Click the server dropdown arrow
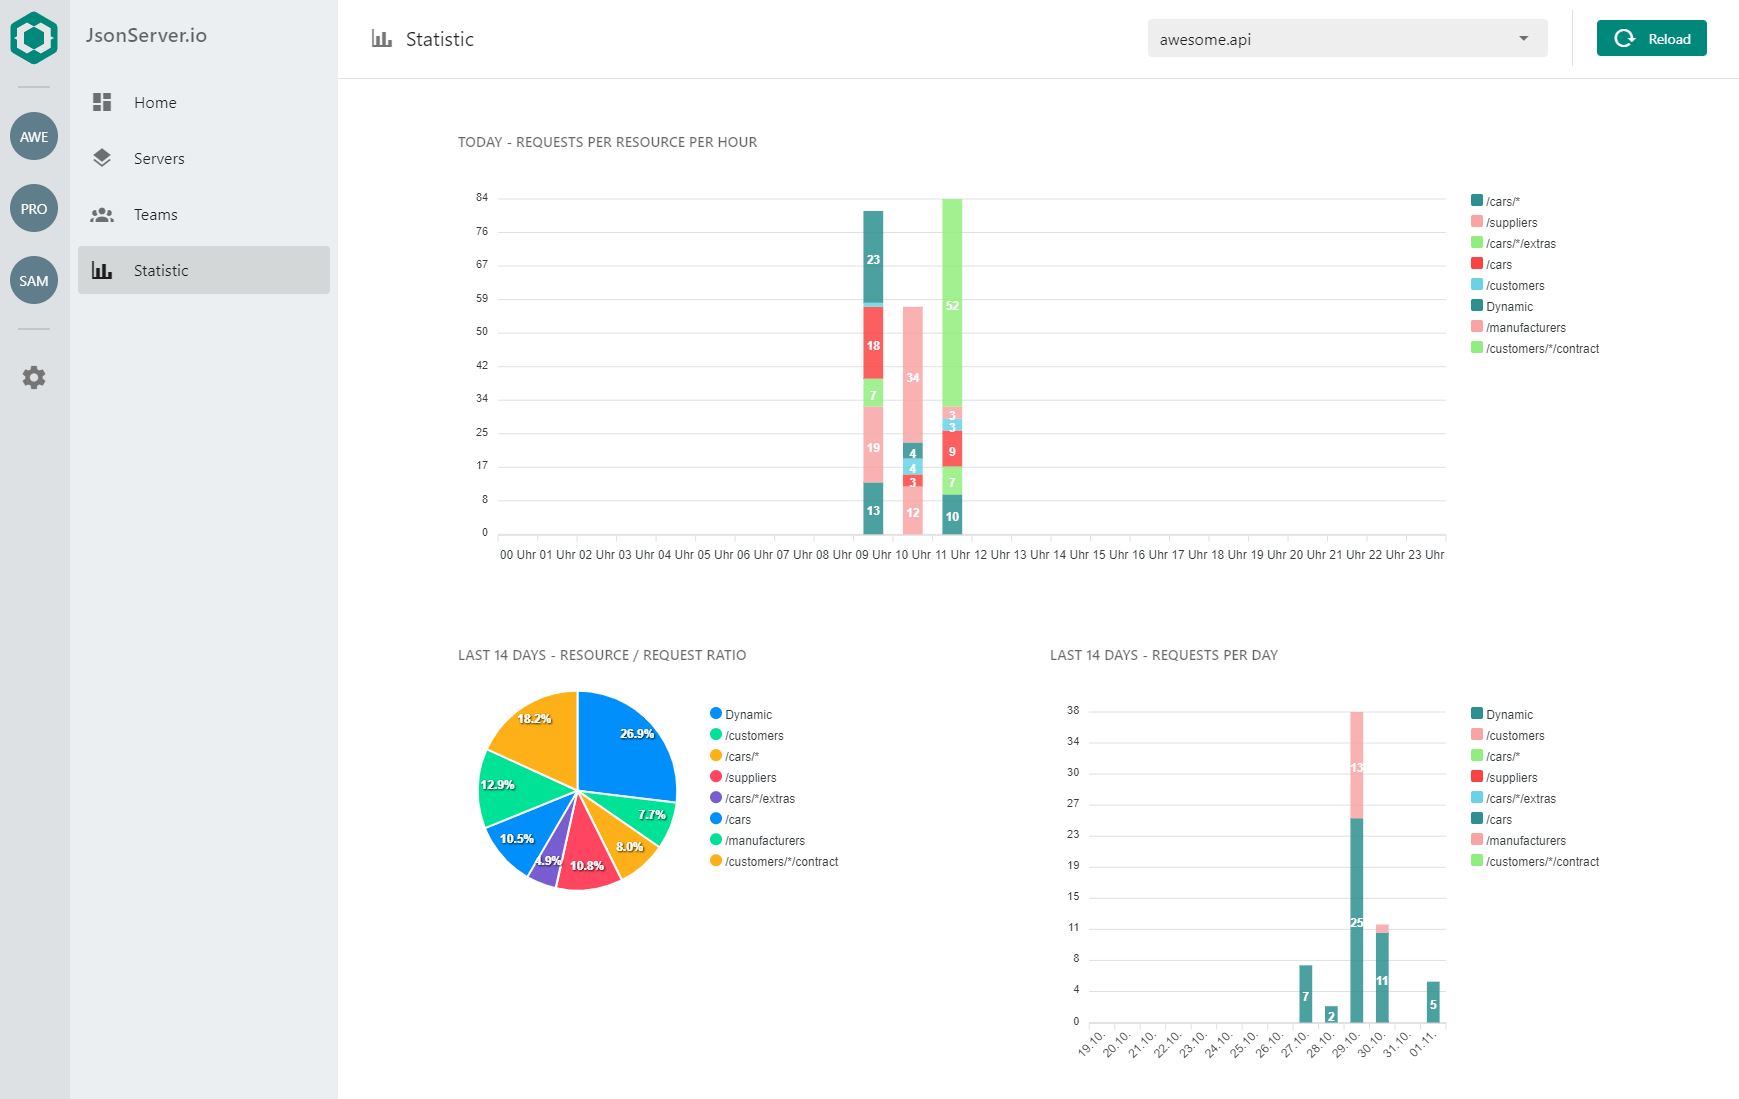 click(x=1524, y=39)
